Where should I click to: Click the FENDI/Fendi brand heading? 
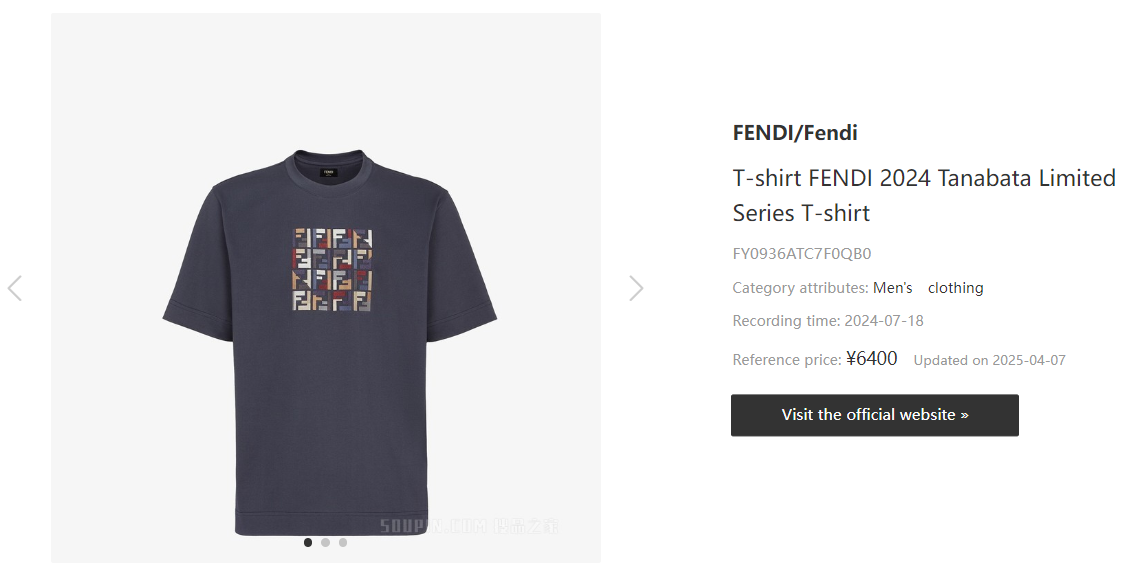click(x=795, y=133)
